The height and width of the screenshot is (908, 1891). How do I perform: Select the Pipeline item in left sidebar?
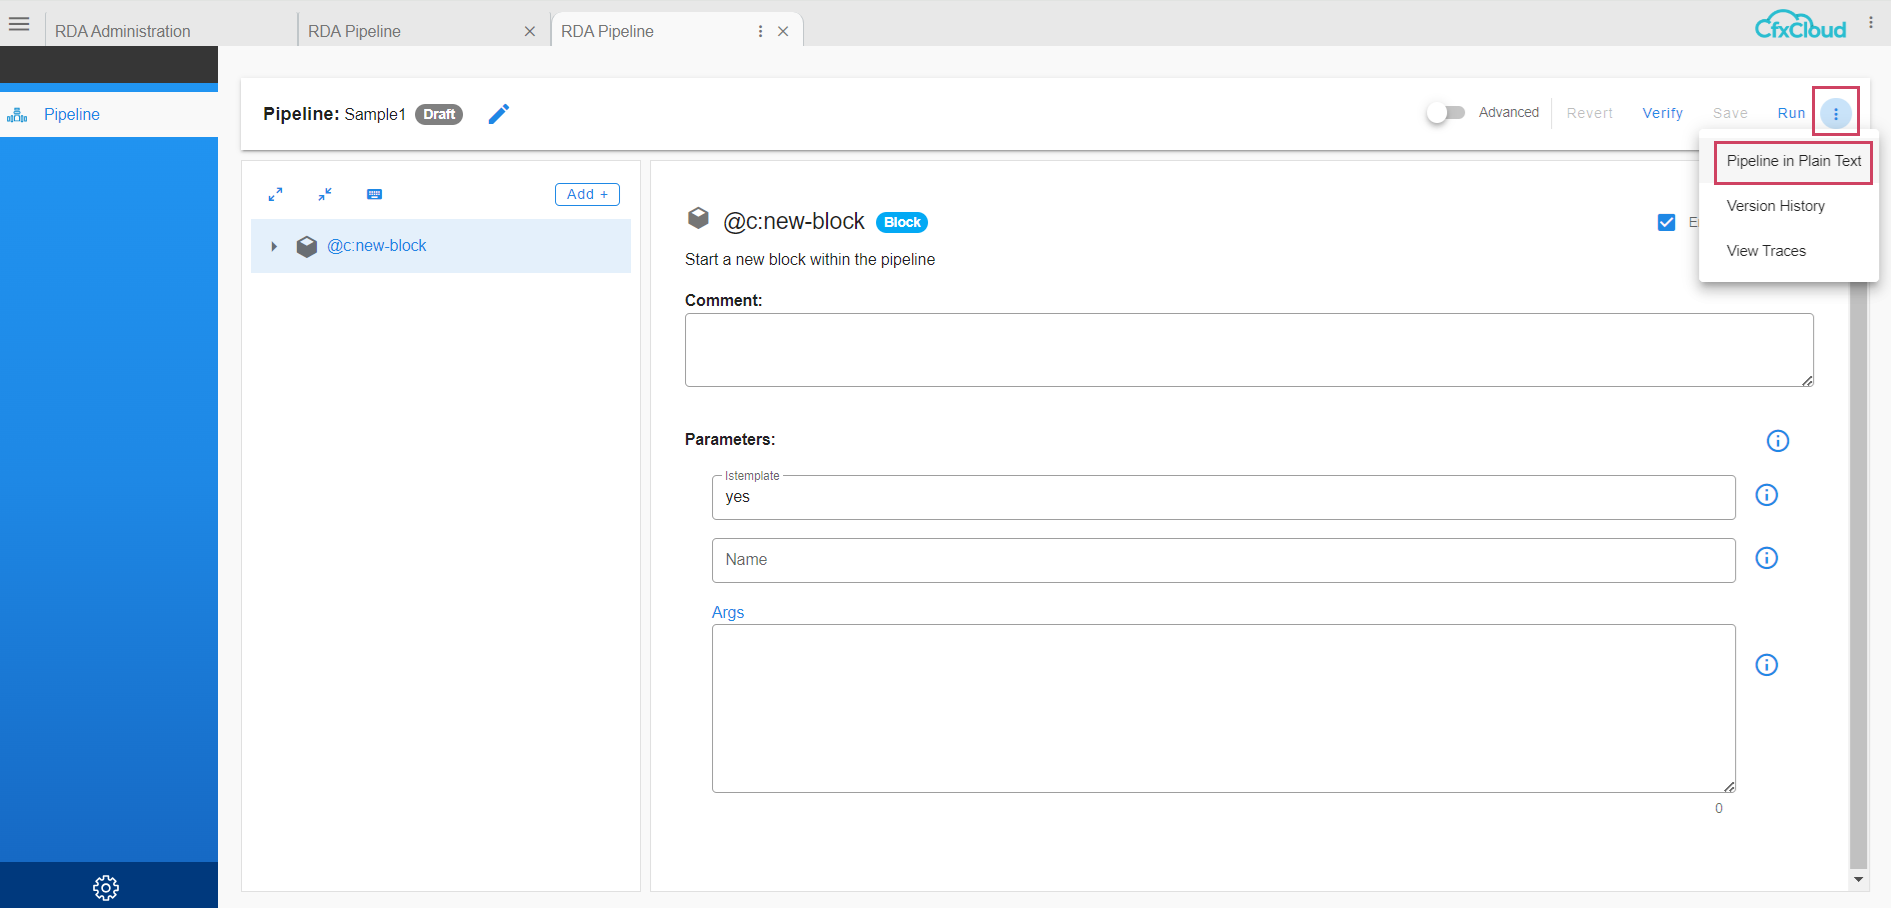pos(71,114)
